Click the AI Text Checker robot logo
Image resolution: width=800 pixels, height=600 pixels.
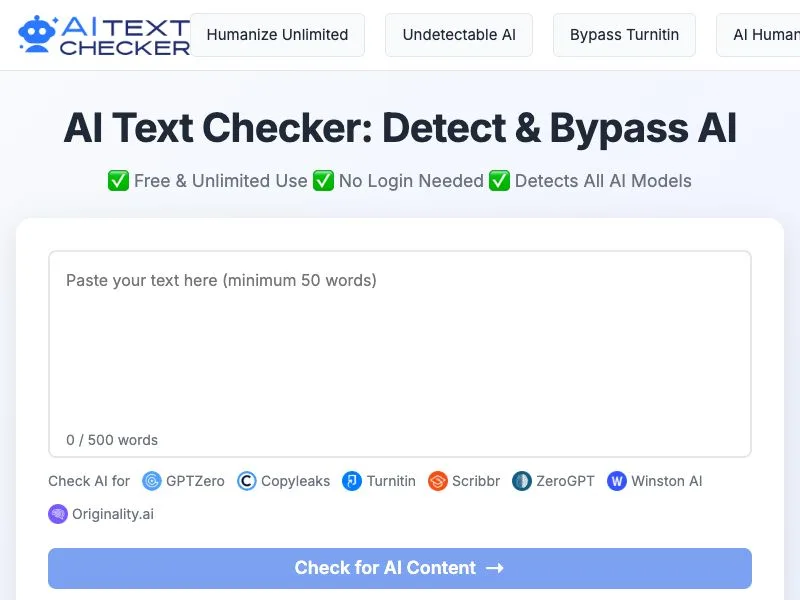37,34
